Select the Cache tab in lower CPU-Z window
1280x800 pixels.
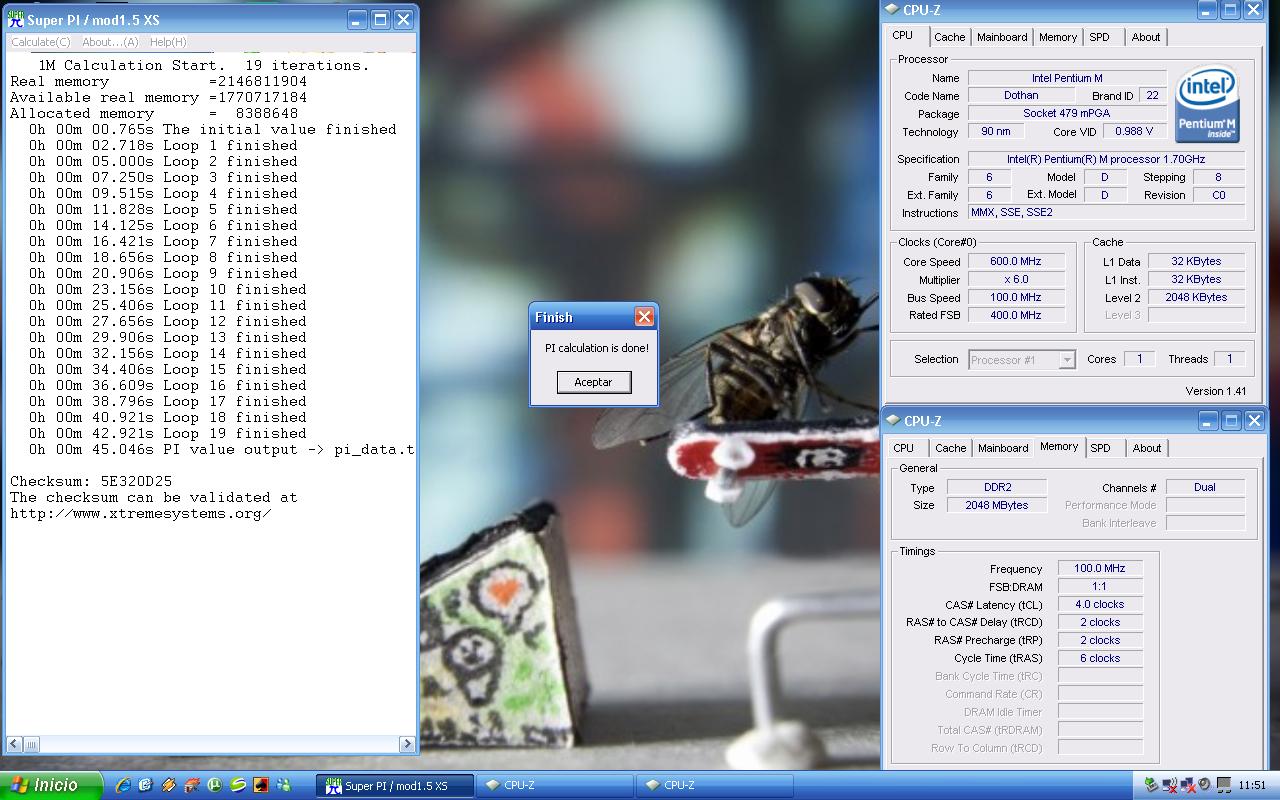pyautogui.click(x=950, y=448)
